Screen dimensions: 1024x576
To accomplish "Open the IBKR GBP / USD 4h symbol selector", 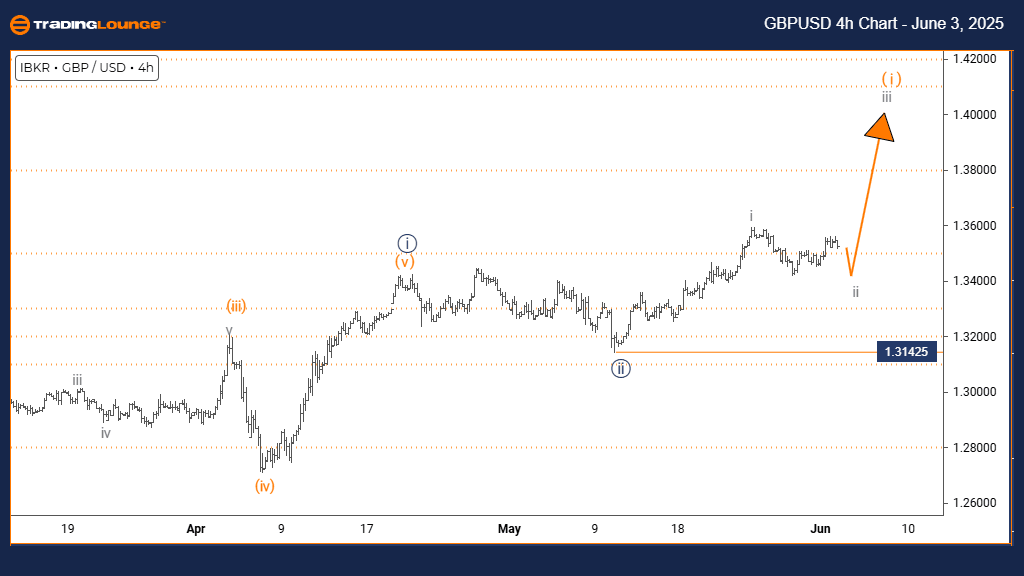I will [x=87, y=68].
